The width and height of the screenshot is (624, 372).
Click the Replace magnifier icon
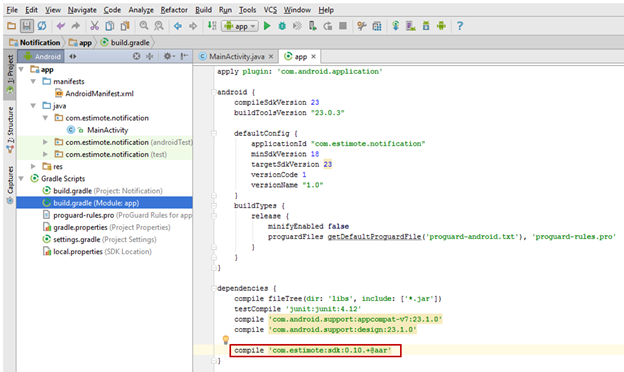[159, 26]
